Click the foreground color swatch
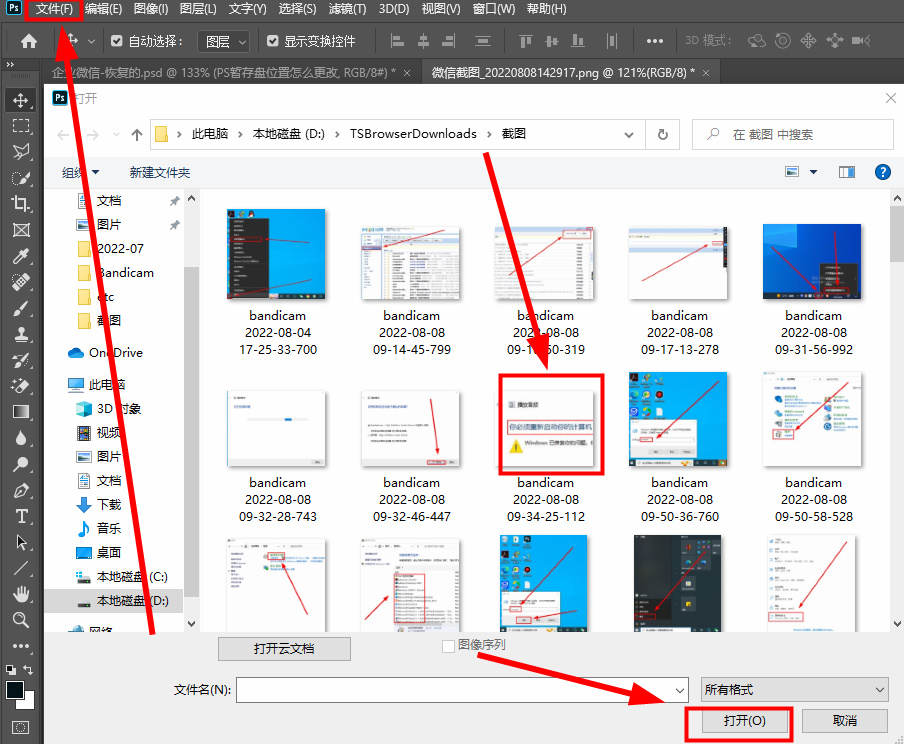This screenshot has width=904, height=744. [x=15, y=691]
